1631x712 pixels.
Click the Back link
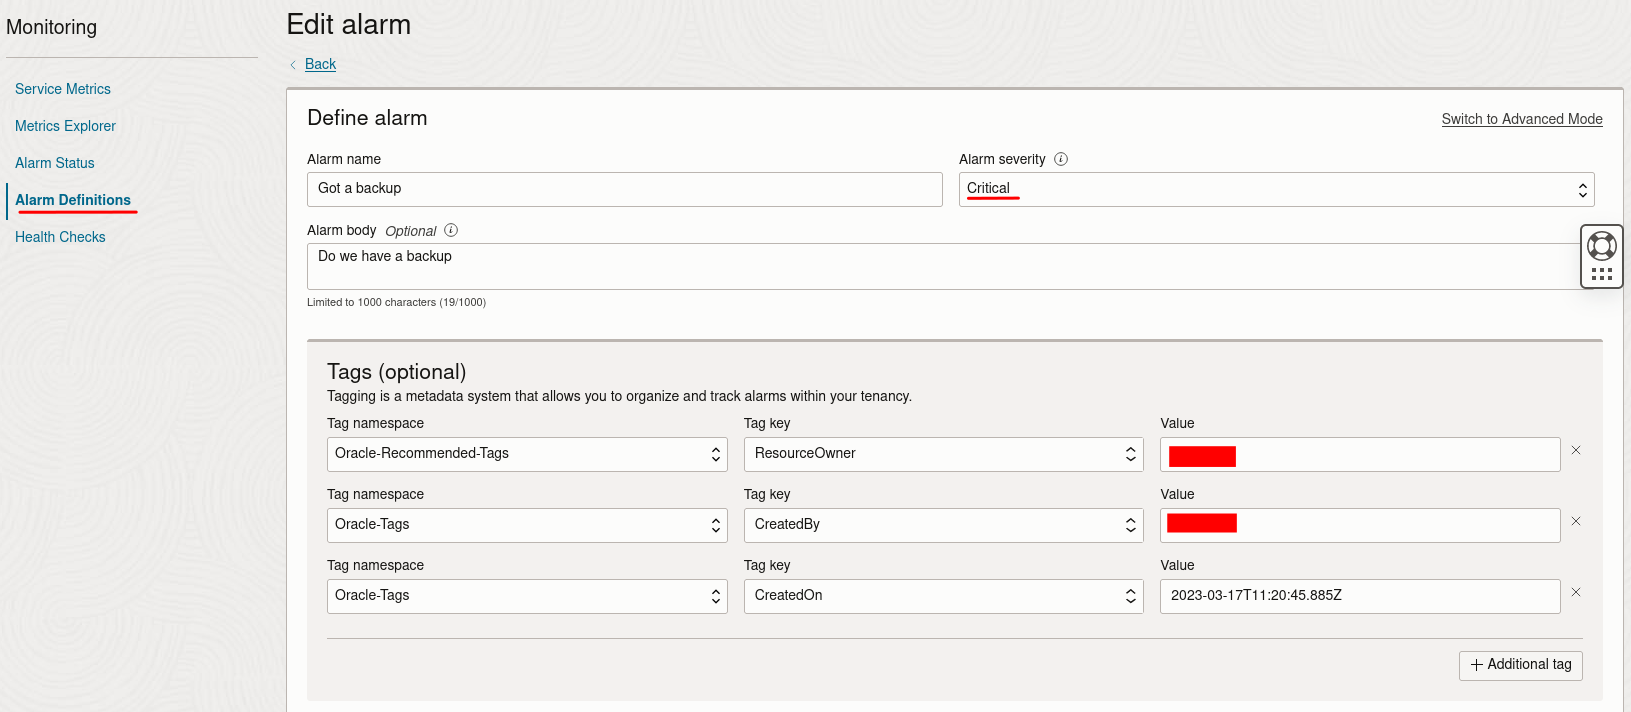[x=320, y=64]
